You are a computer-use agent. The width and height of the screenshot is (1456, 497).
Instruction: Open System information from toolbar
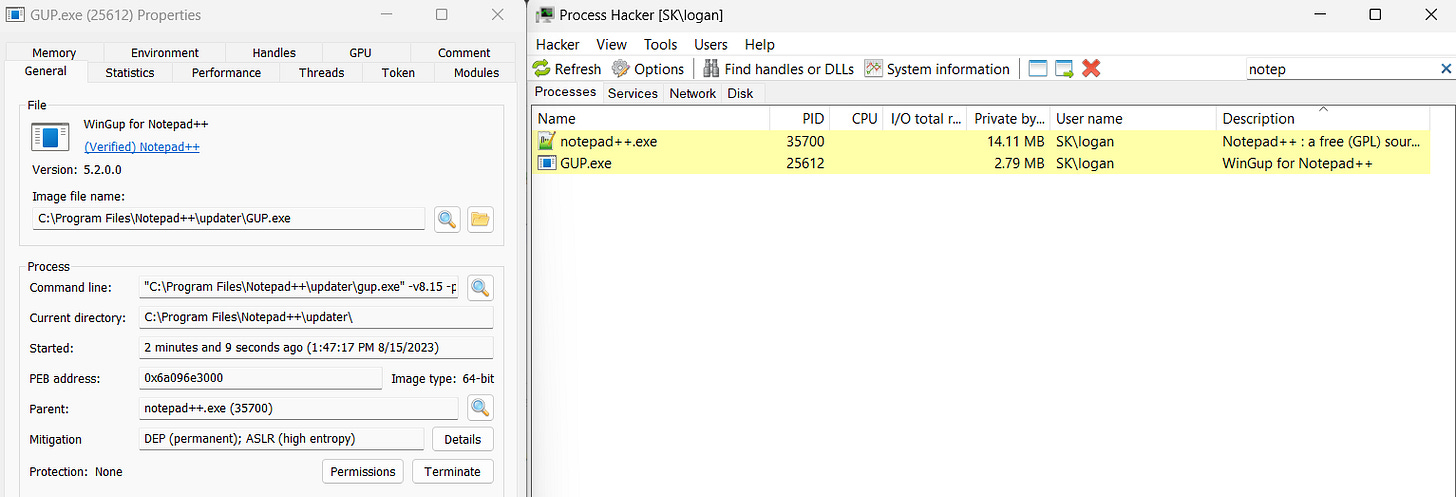pyautogui.click(x=937, y=69)
